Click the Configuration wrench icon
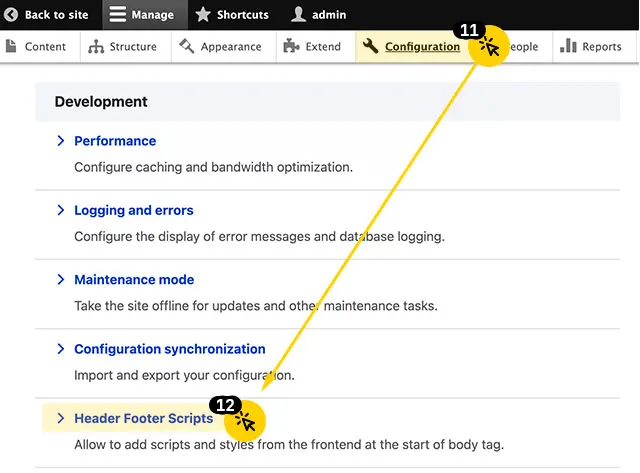Screen dimensions: 640x473 coord(371,46)
